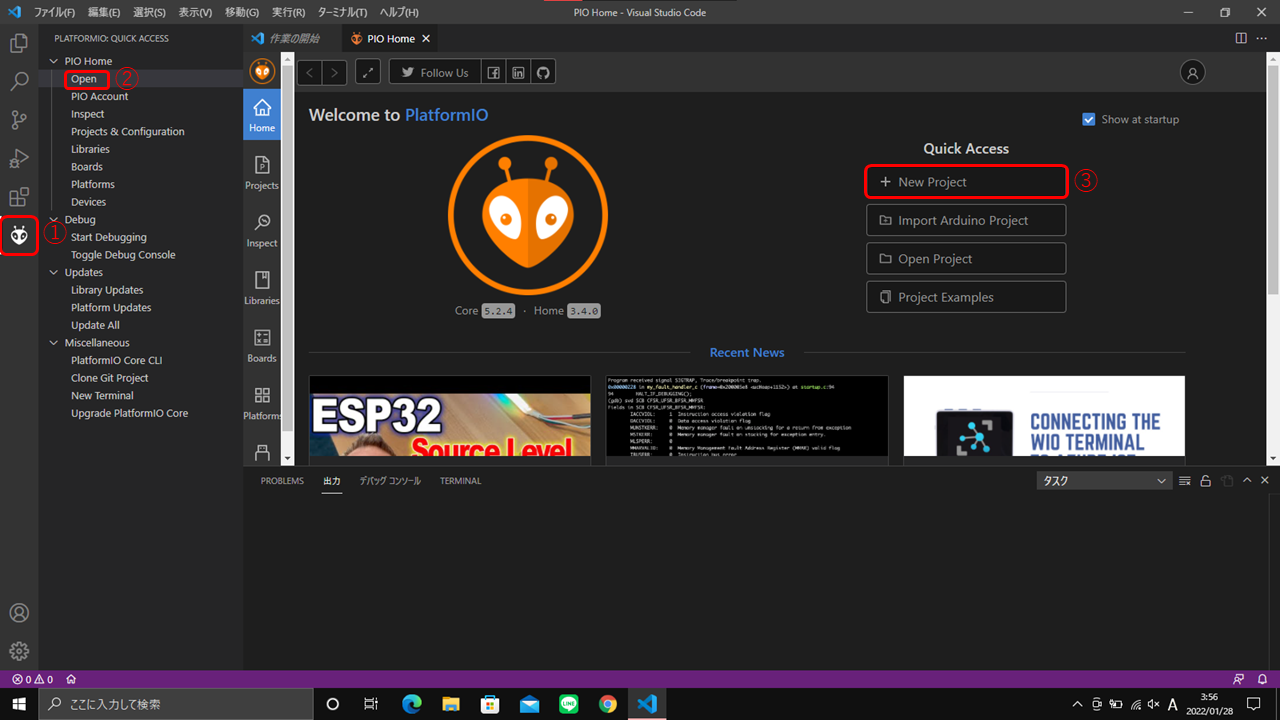The width and height of the screenshot is (1280, 720).
Task: Open the PIO account profile icon
Action: 1192,72
